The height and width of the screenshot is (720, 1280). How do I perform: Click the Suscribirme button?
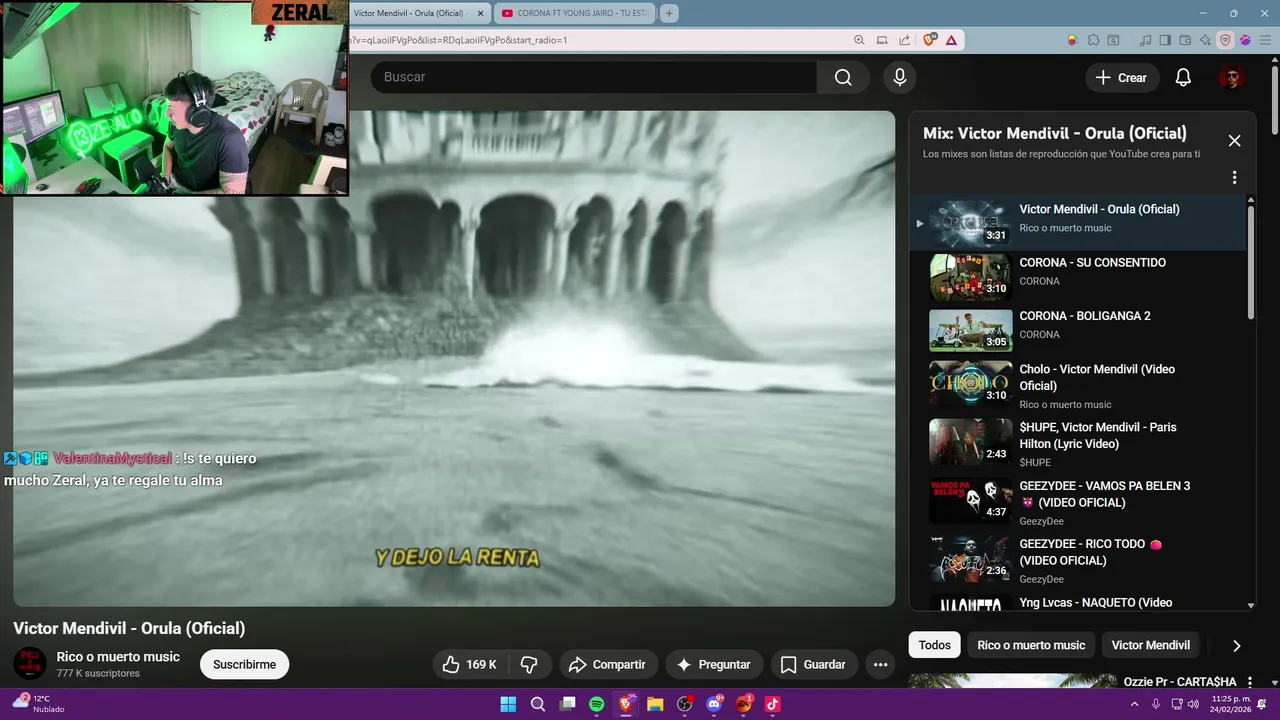[244, 664]
